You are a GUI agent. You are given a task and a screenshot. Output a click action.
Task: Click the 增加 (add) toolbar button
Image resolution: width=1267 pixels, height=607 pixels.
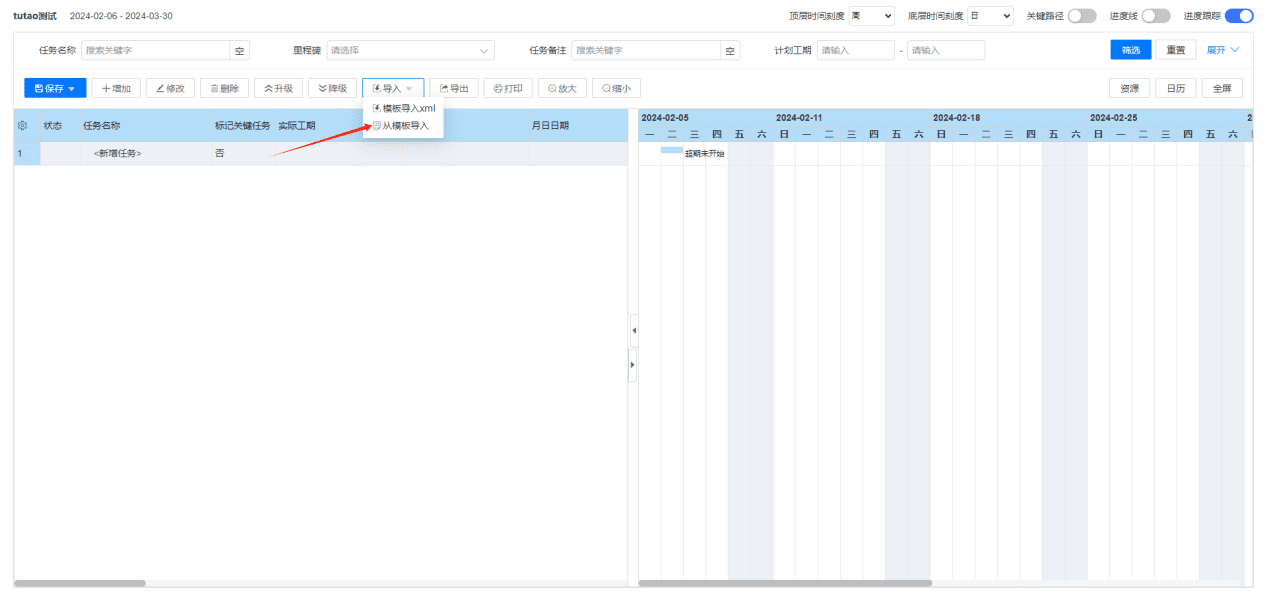(116, 88)
